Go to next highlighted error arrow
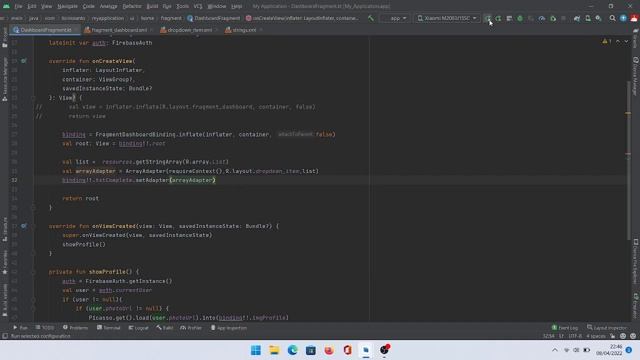 (x=626, y=41)
